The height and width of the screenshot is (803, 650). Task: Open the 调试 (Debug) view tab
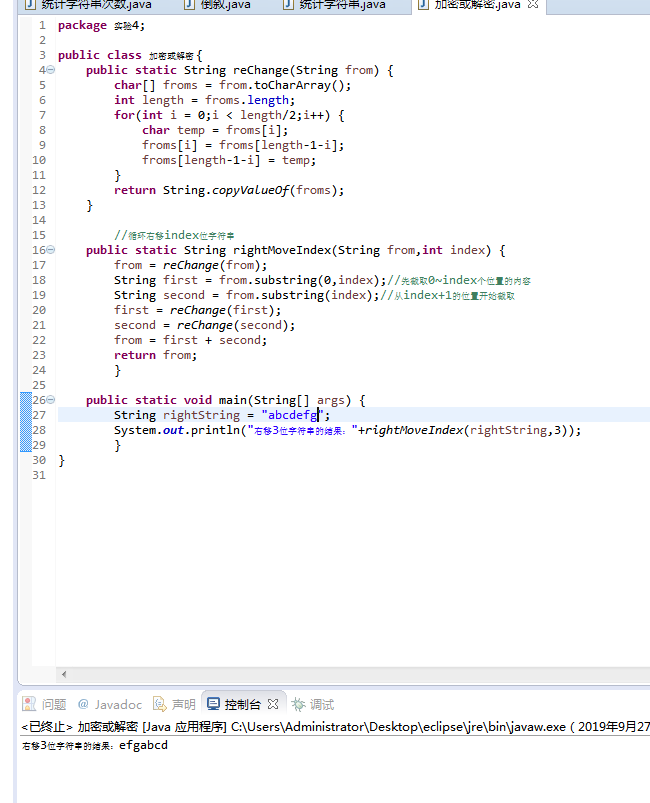[x=312, y=705]
